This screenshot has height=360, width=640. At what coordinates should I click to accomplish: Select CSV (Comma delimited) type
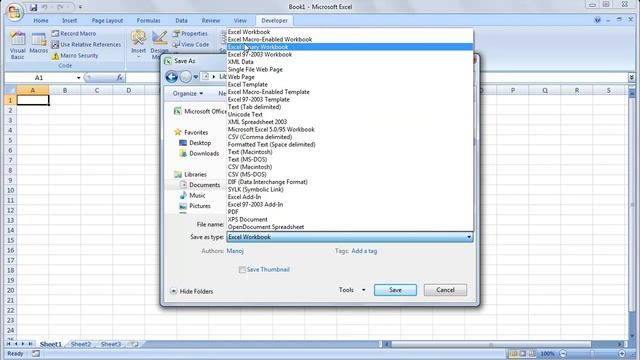pyautogui.click(x=350, y=137)
